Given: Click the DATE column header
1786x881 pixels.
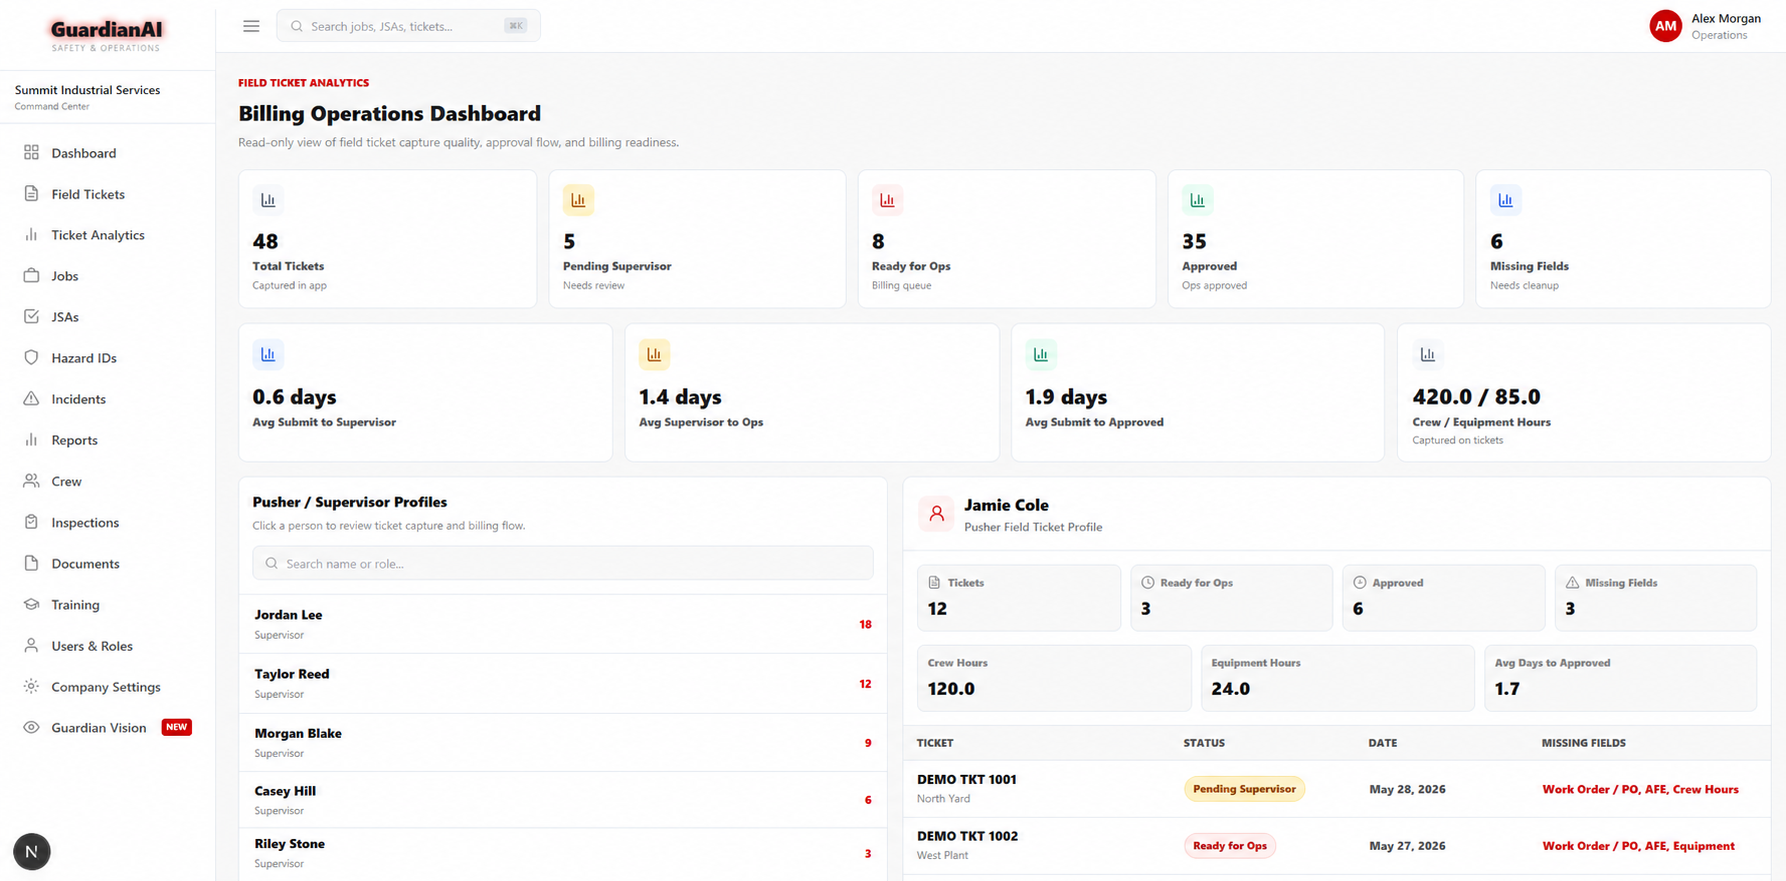Looking at the screenshot, I should [x=1383, y=743].
